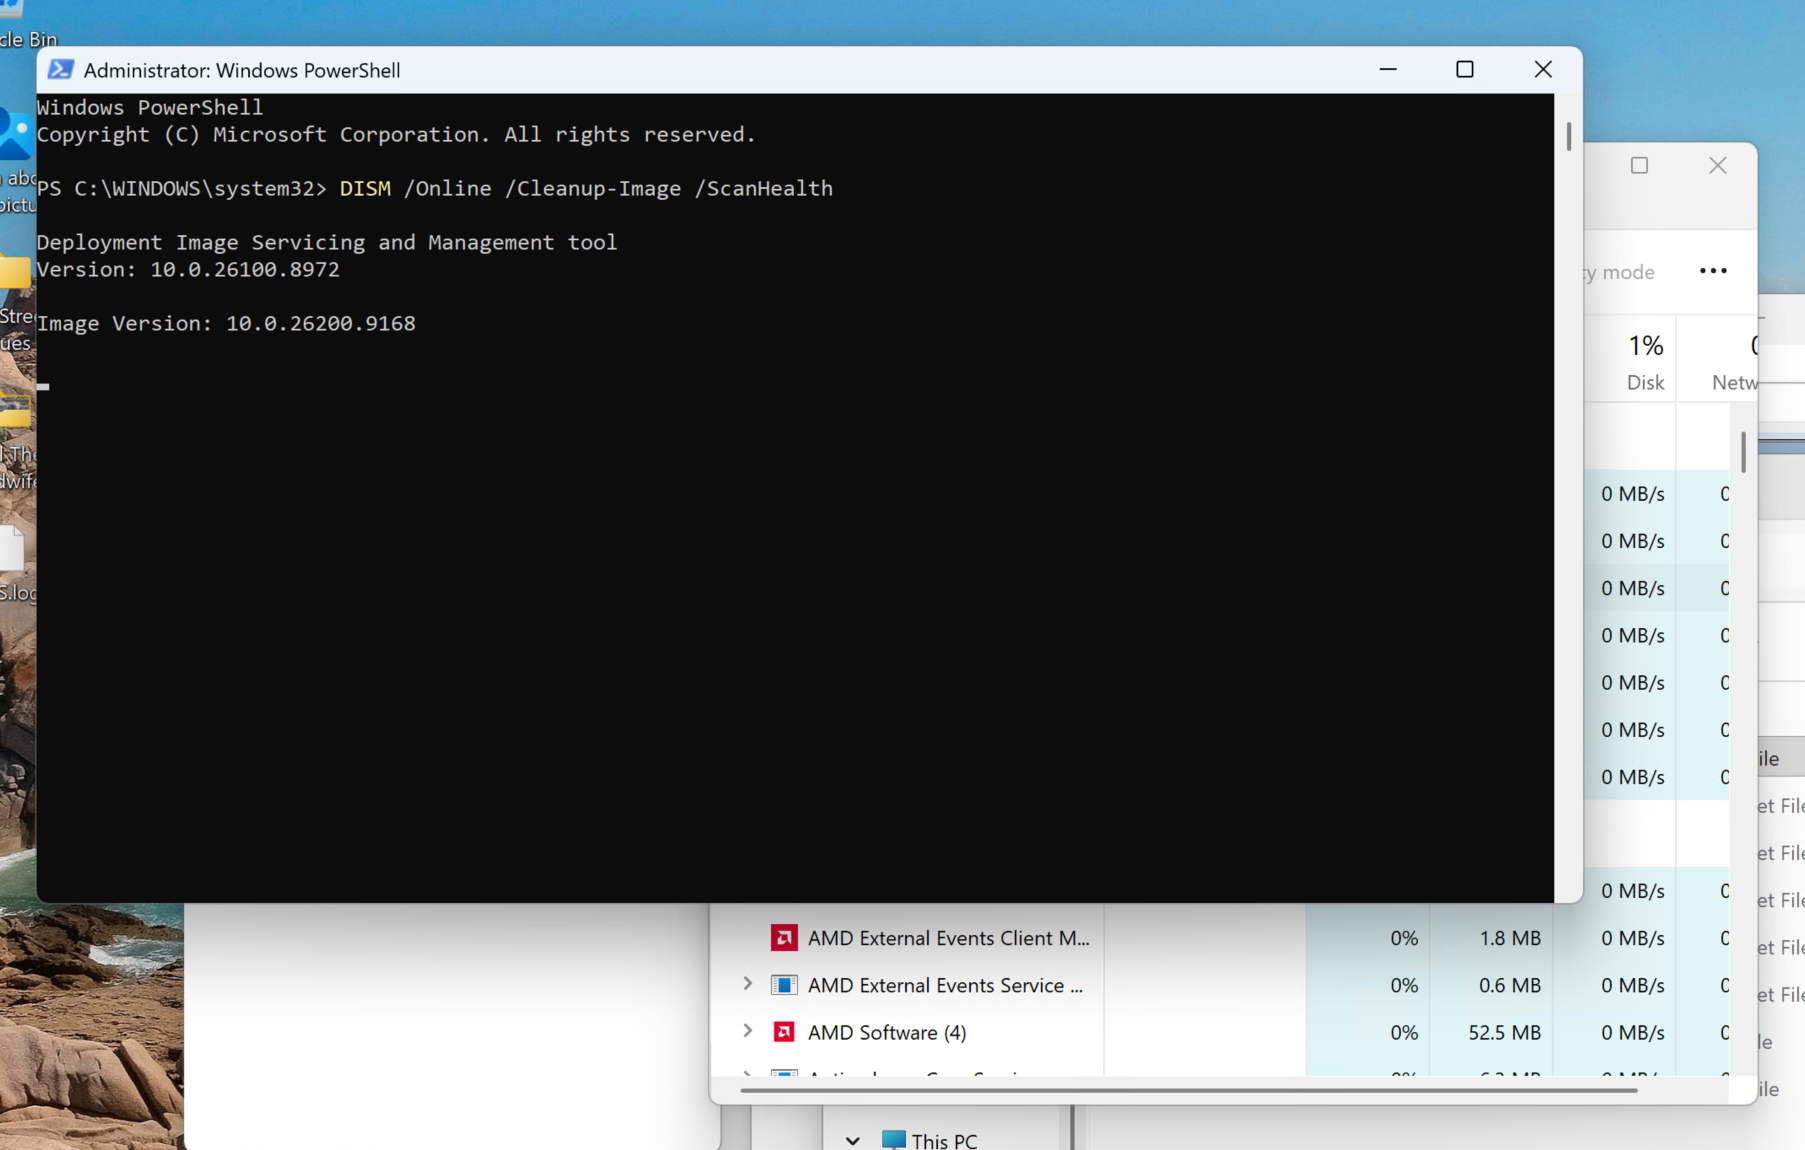Select the AMD Software icon
Screen dimensions: 1805x1150
pyautogui.click(x=784, y=1032)
